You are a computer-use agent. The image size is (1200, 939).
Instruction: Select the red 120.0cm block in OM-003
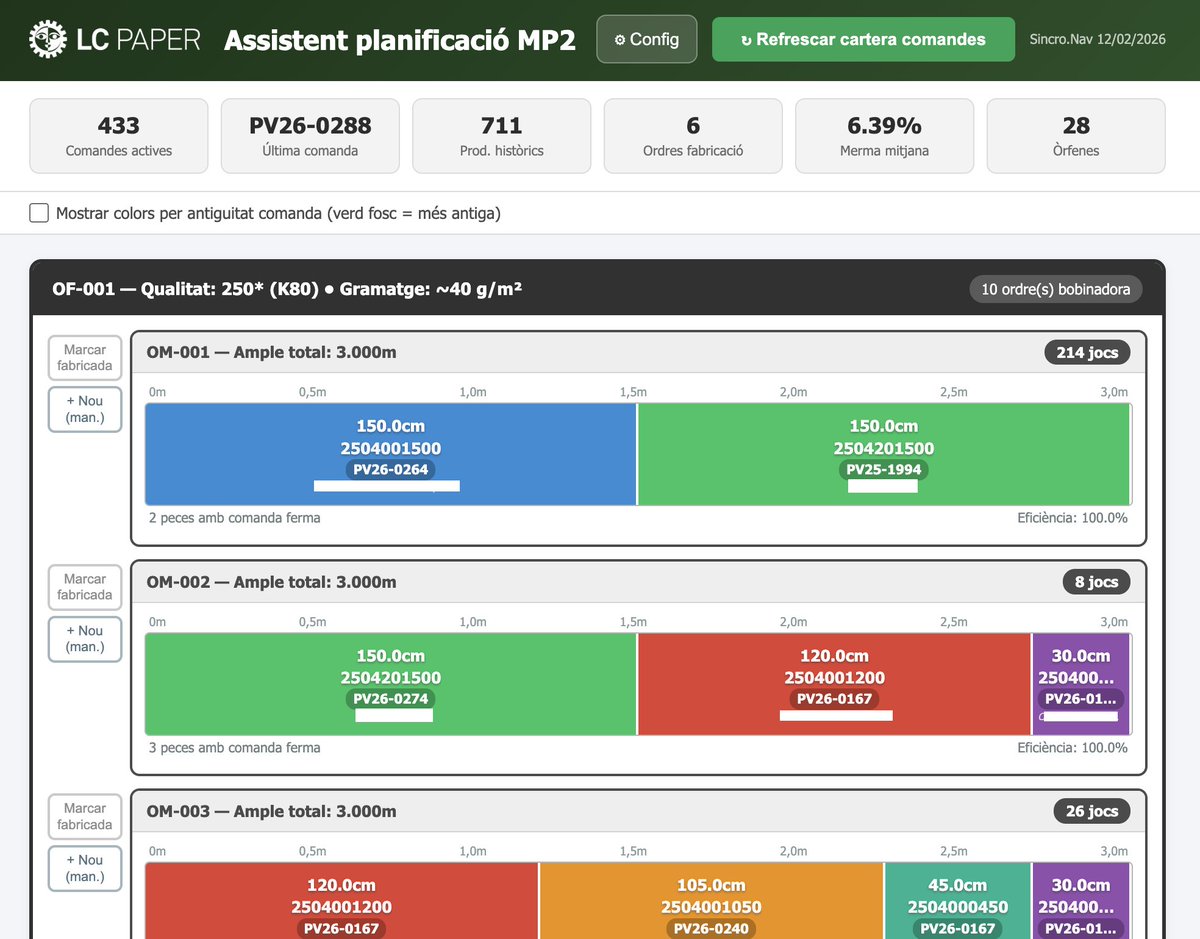[342, 901]
